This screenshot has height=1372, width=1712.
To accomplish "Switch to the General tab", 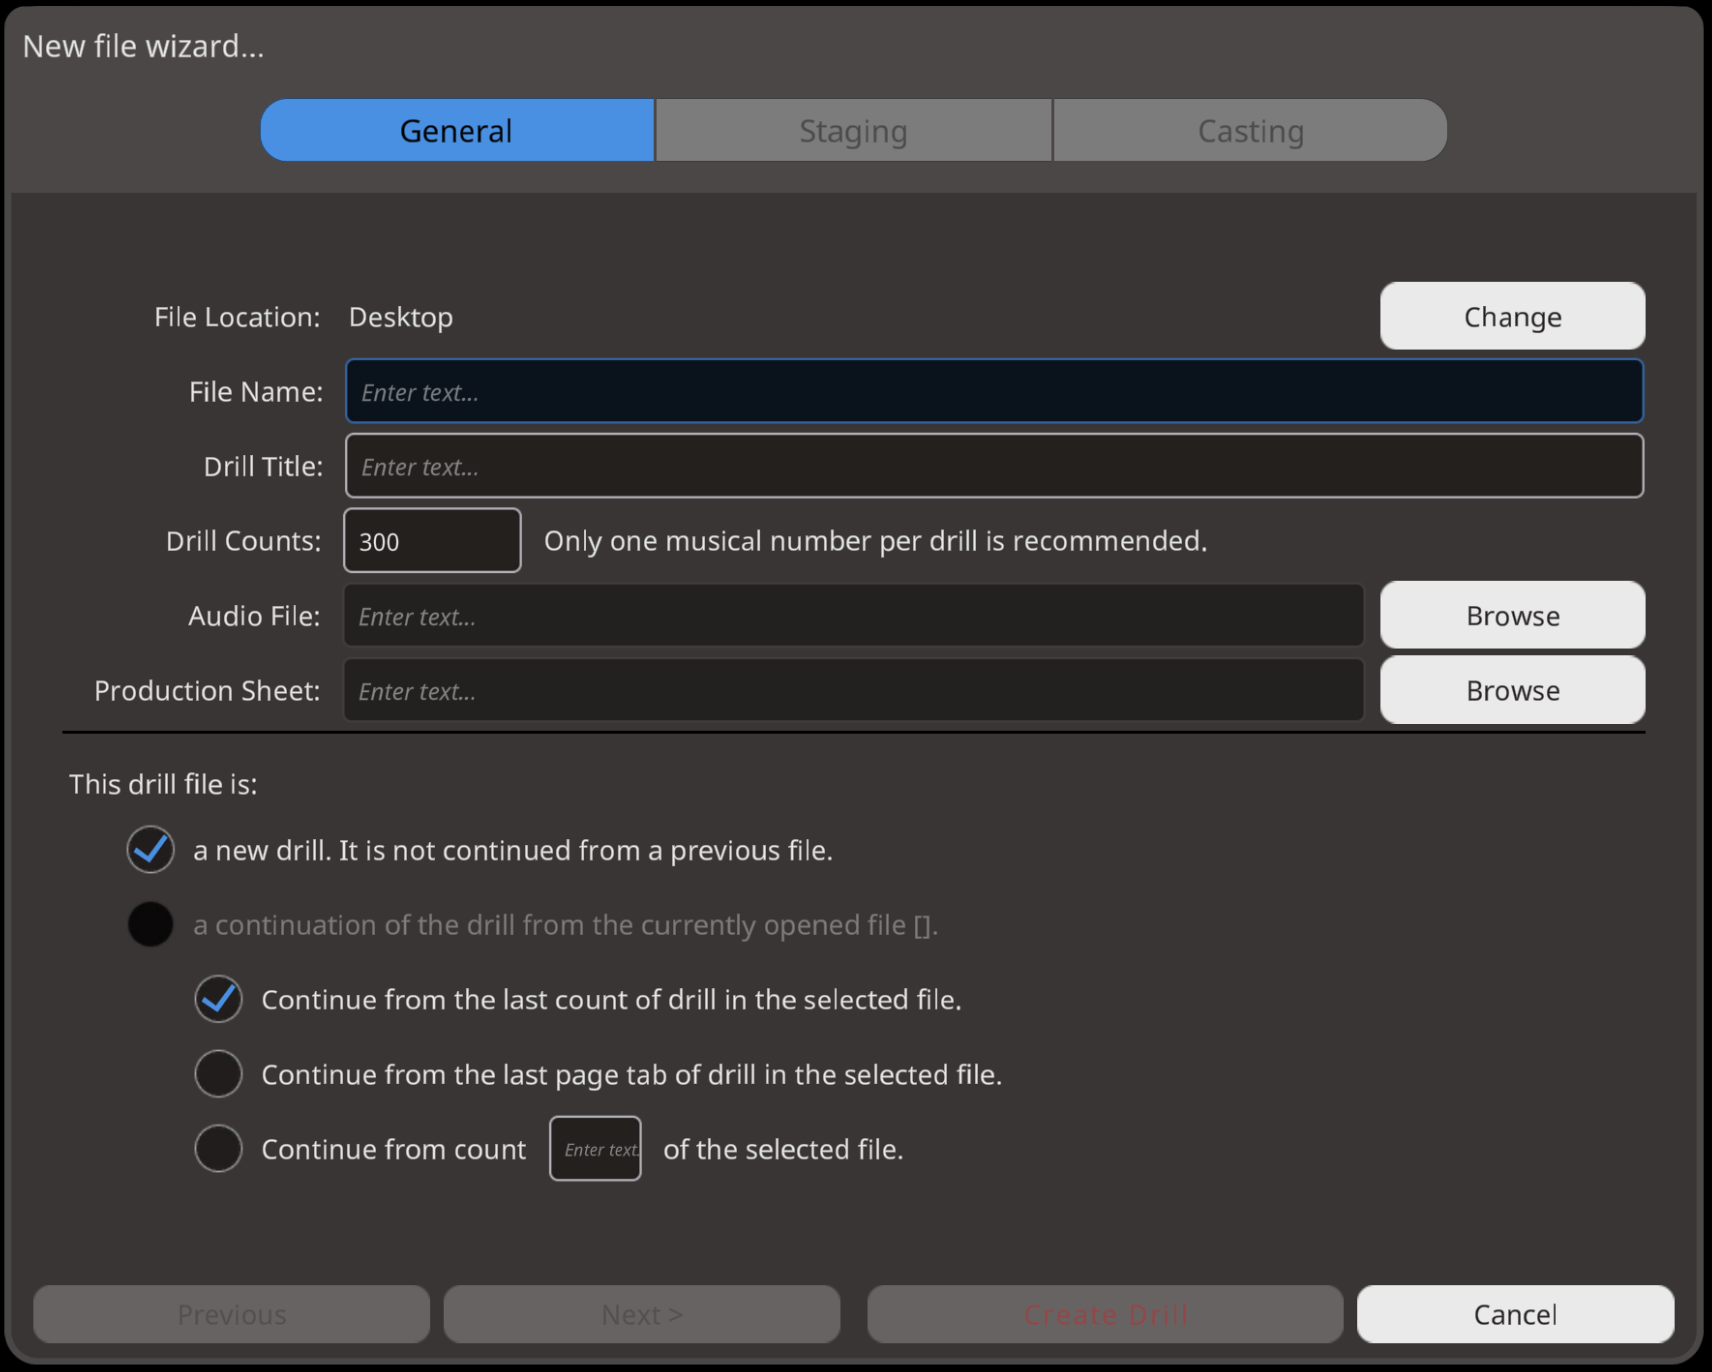I will tap(457, 131).
